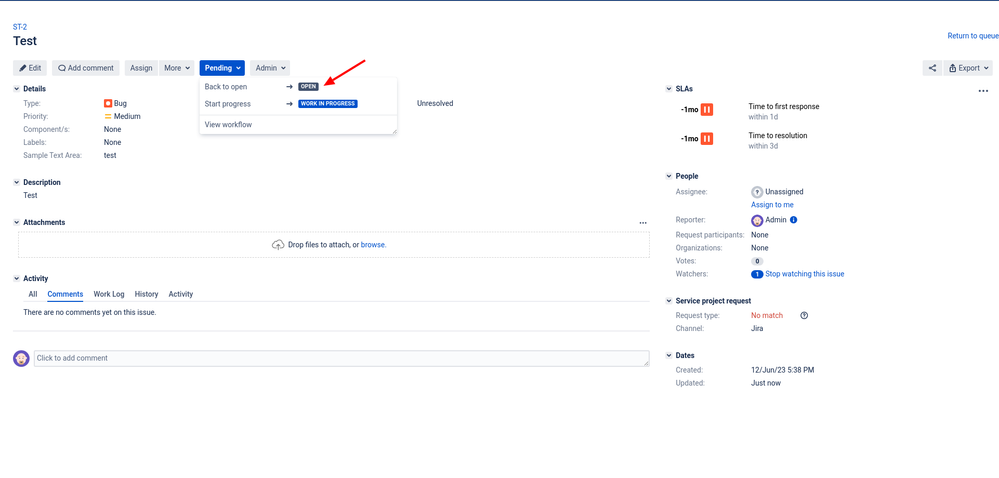Click the 'Time to first response' SLA name
Image resolution: width=999 pixels, height=478 pixels.
(x=784, y=106)
